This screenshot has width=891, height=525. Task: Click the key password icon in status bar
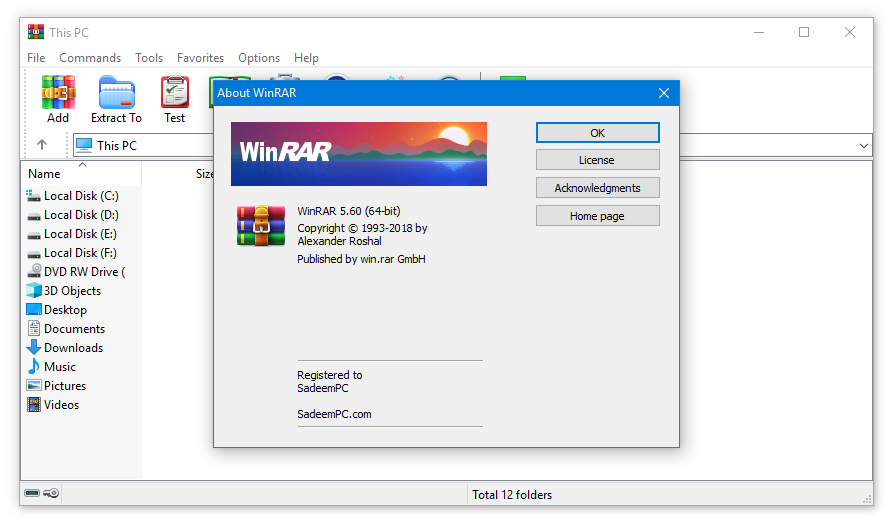coord(51,493)
